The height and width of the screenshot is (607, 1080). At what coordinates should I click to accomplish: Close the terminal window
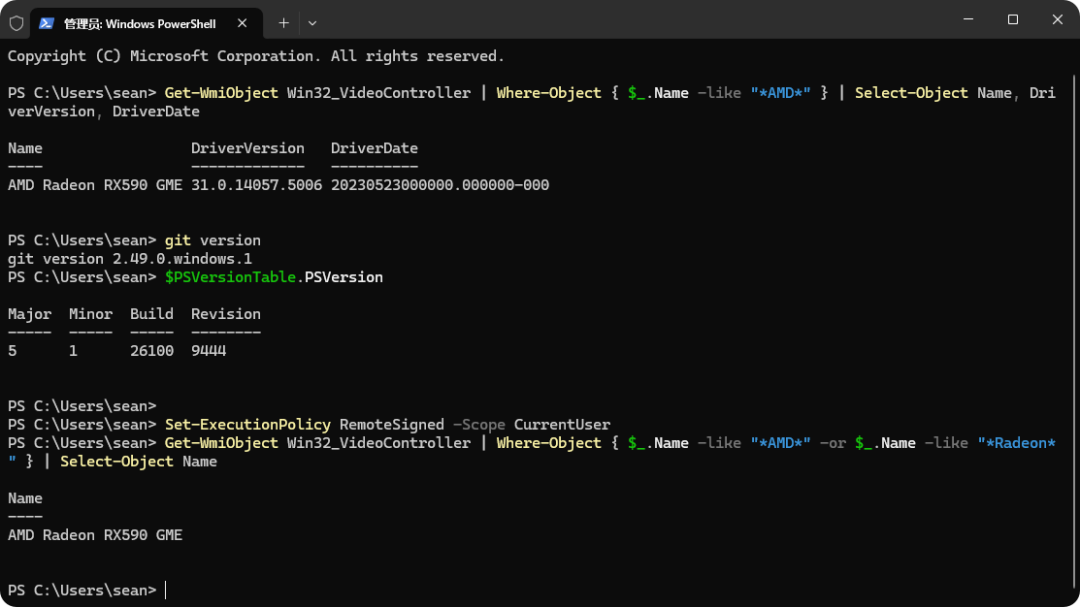[1057, 19]
